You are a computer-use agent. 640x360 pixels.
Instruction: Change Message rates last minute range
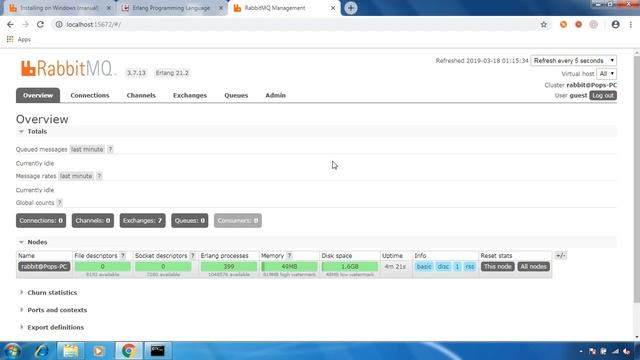coord(76,176)
